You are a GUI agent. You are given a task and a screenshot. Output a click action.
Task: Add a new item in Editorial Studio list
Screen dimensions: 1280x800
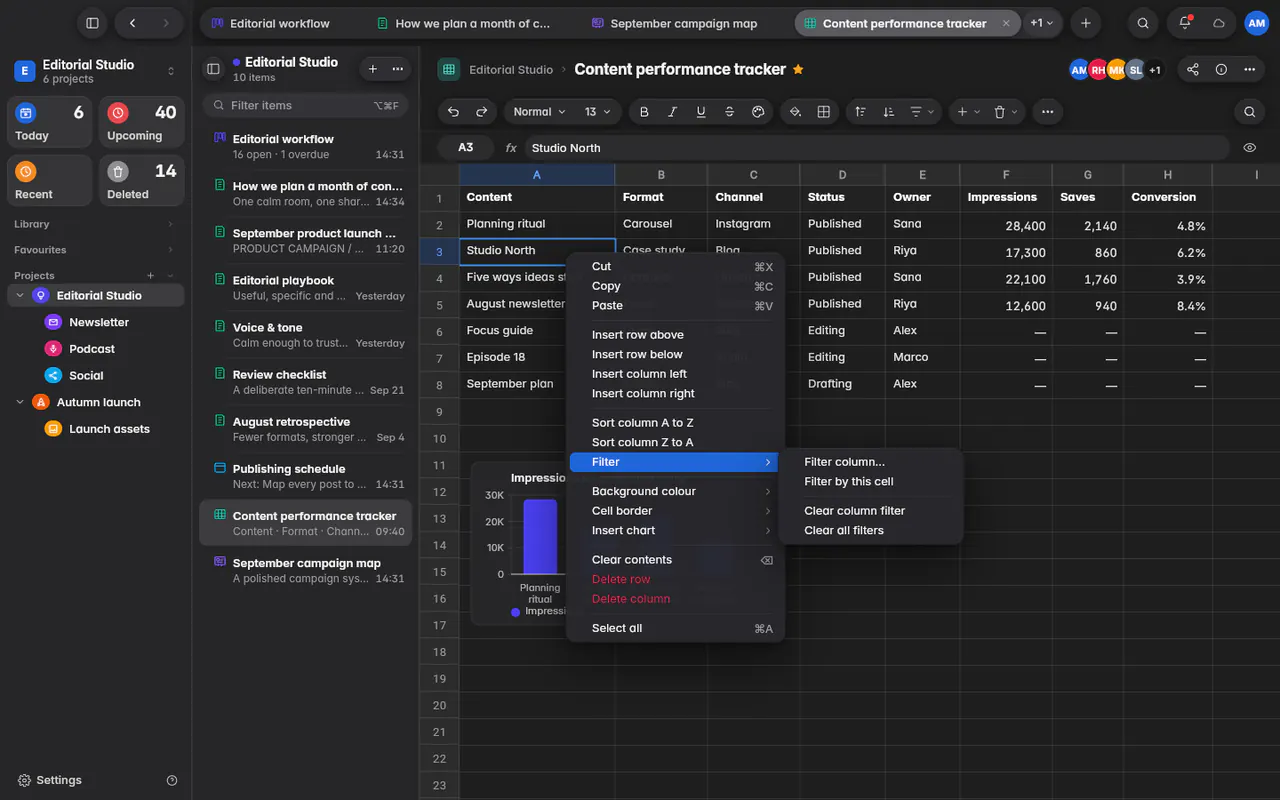pos(372,68)
